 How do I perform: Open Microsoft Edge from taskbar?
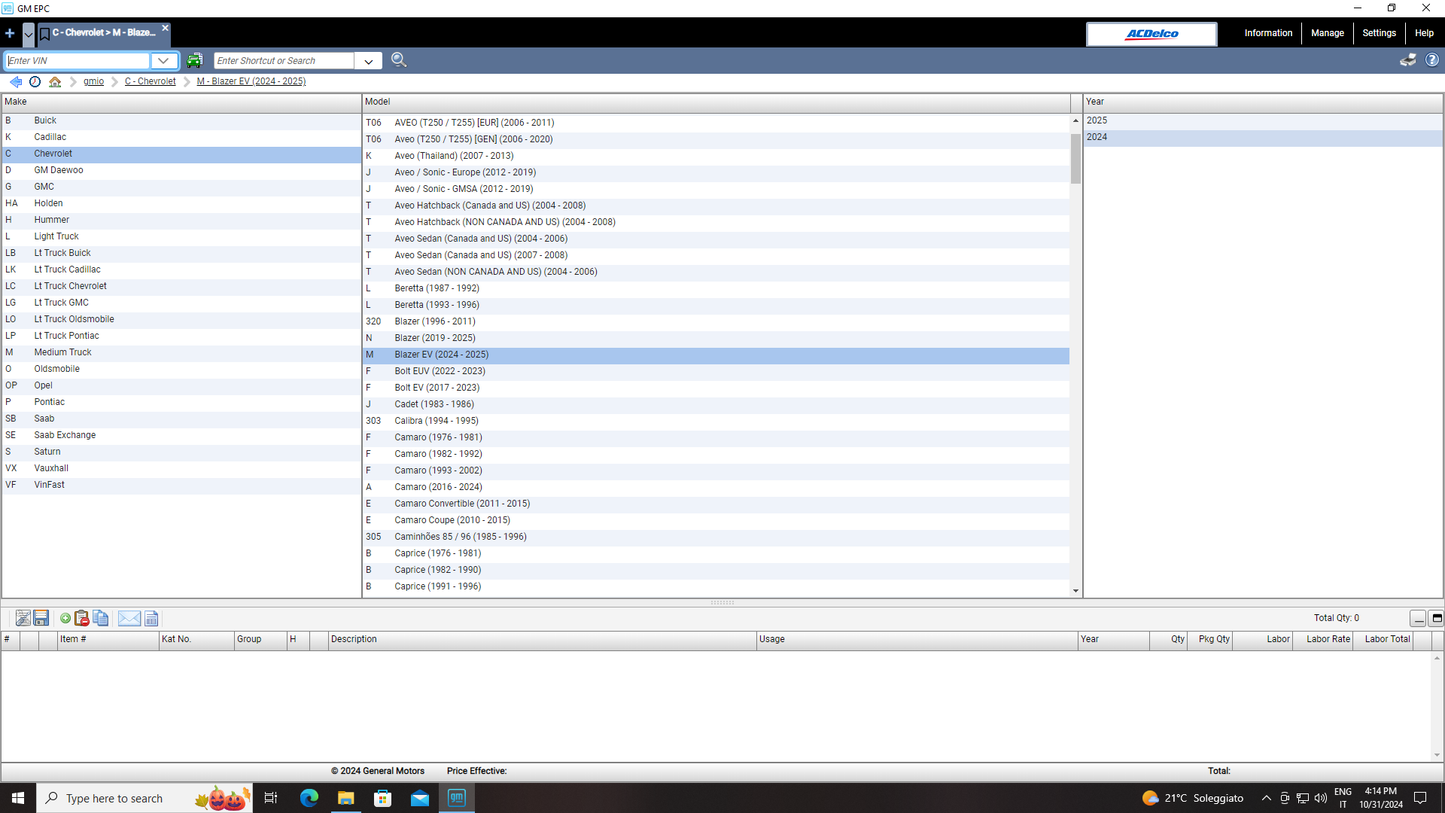(309, 798)
